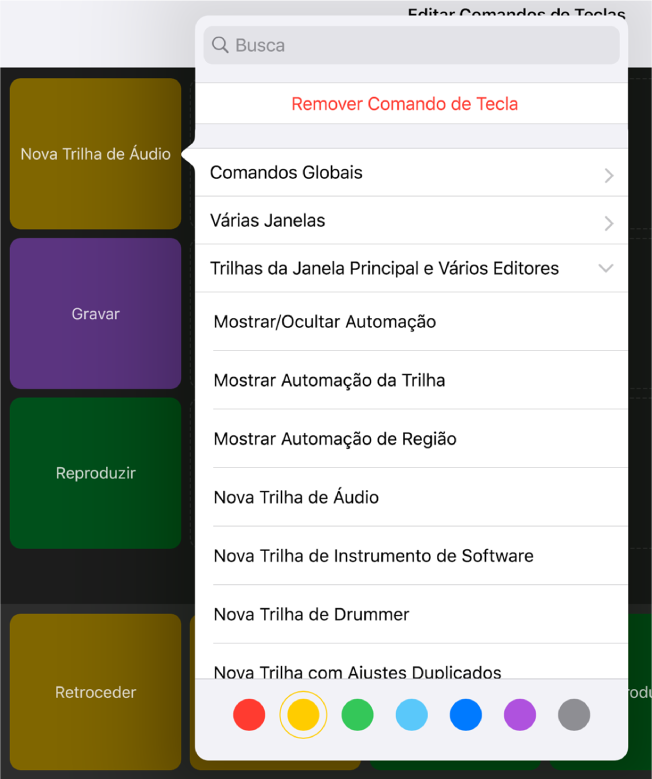The image size is (652, 779).
Task: Pick the yellow color swatch
Action: pyautogui.click(x=303, y=715)
